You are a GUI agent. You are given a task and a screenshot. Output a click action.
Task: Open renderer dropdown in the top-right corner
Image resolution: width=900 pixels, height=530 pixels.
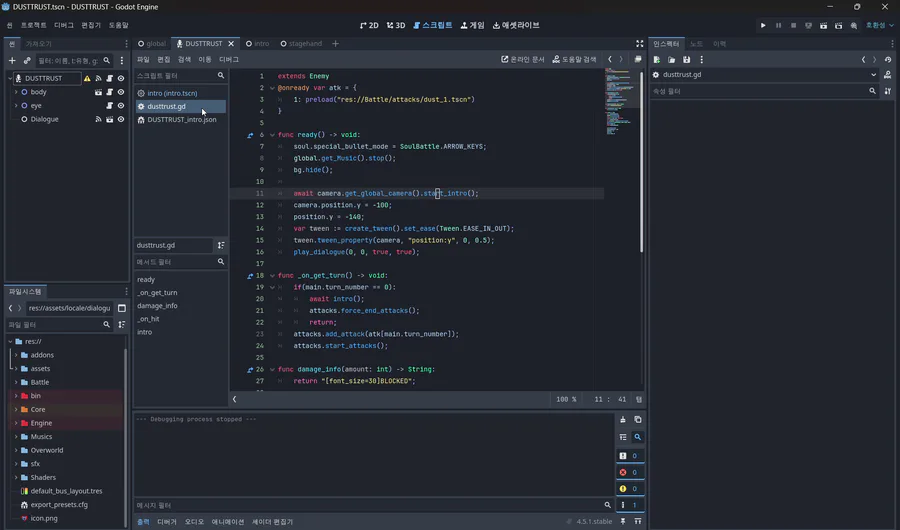click(x=880, y=25)
